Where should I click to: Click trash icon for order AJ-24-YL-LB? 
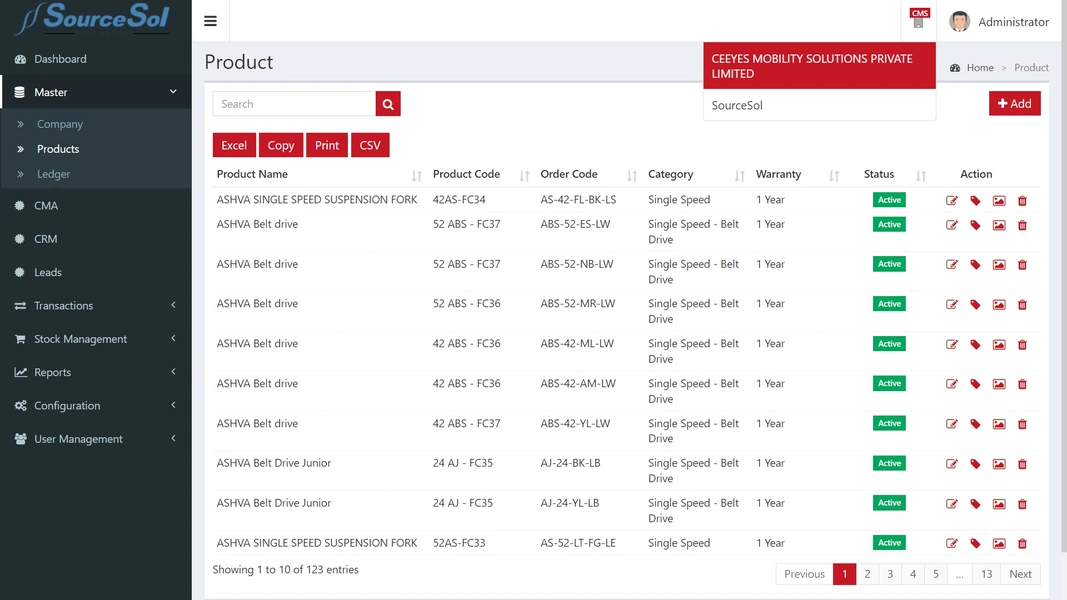click(1022, 504)
